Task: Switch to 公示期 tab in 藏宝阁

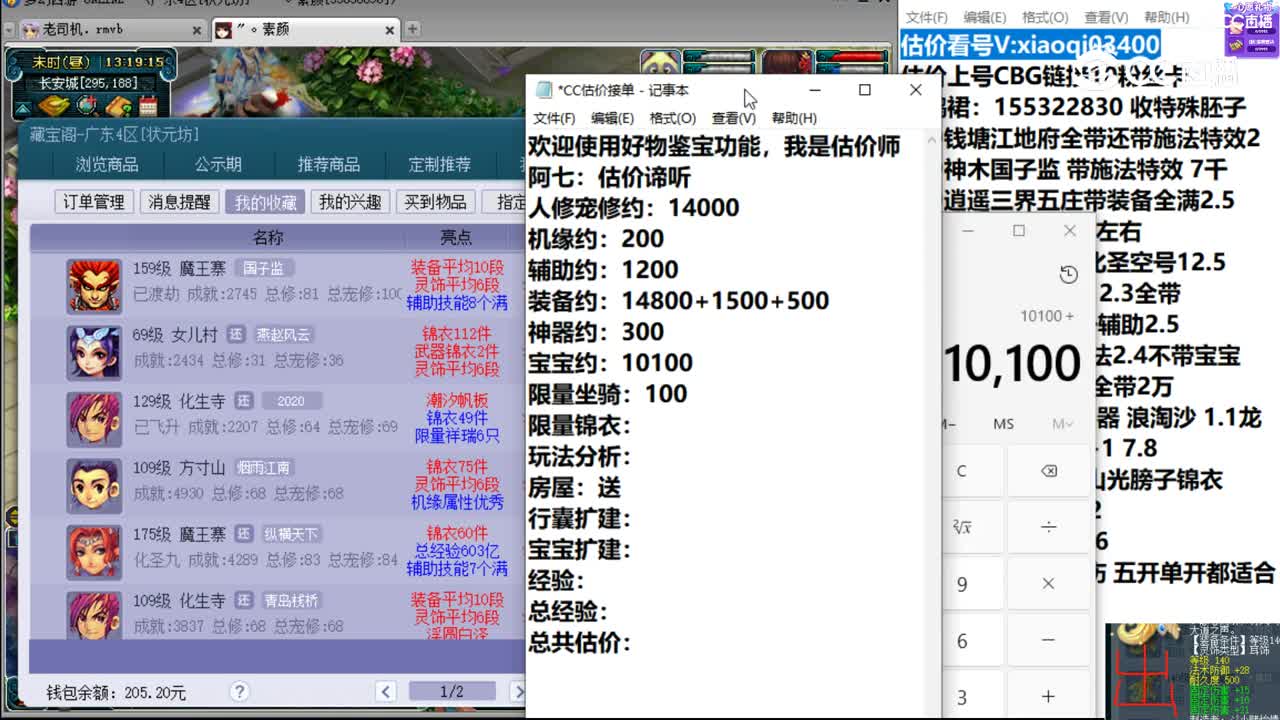Action: (x=218, y=165)
